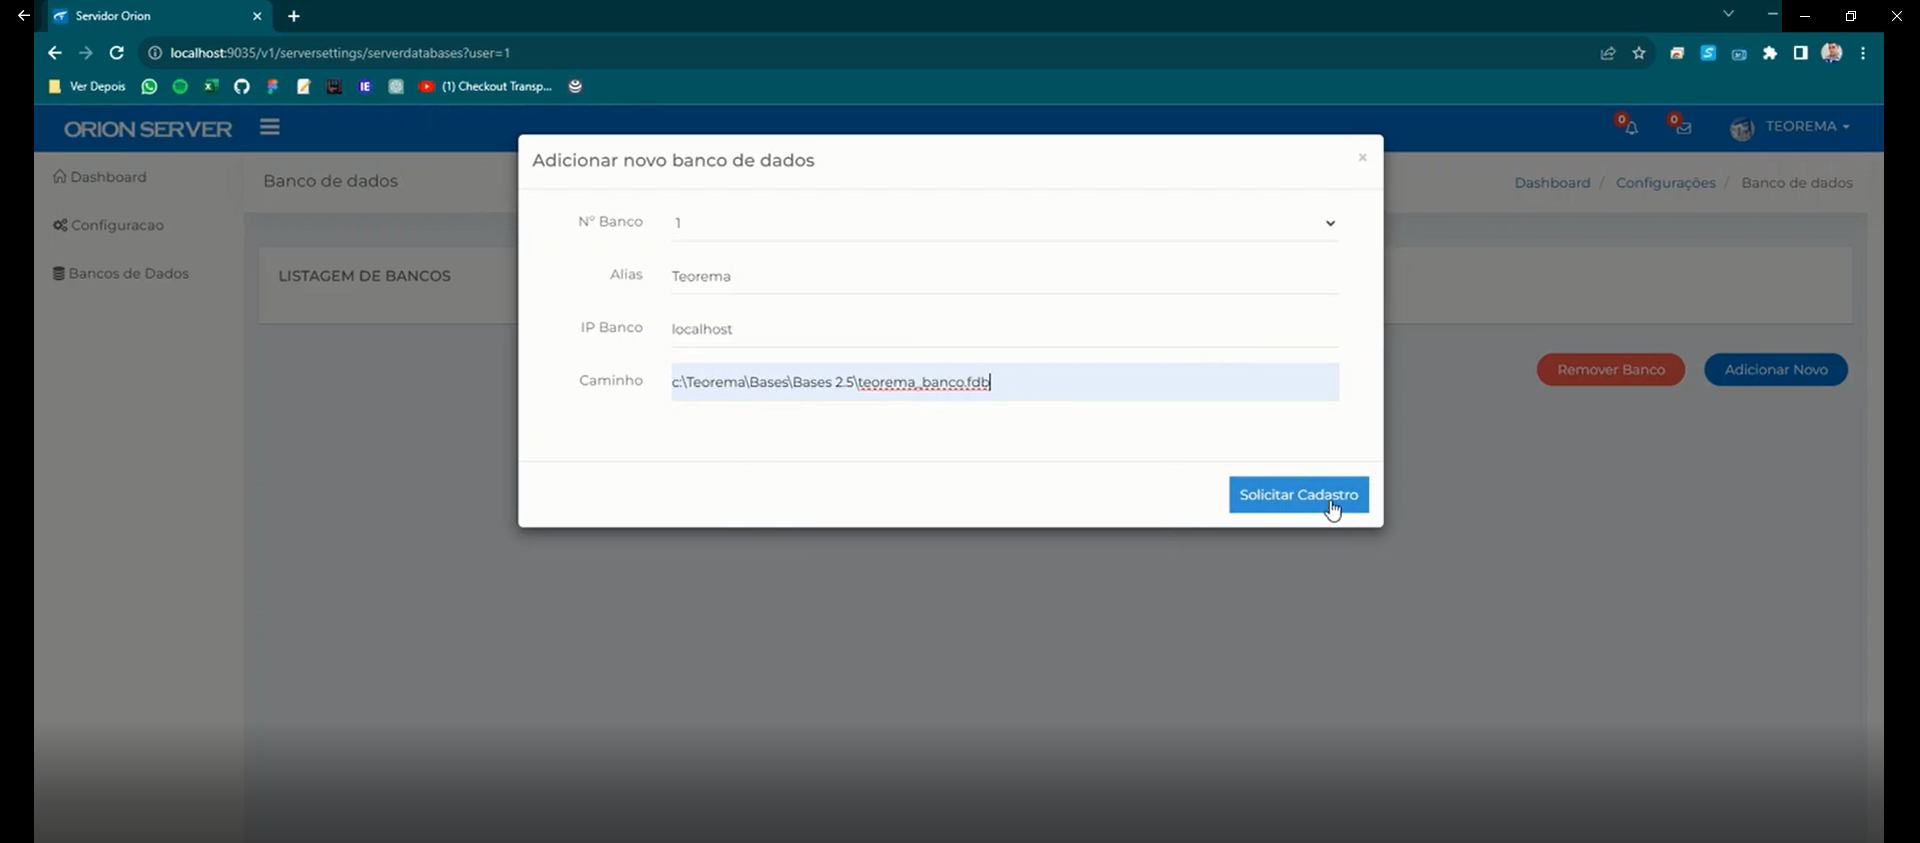
Task: Open the Ver Depois bookmark folder
Action: coord(87,87)
